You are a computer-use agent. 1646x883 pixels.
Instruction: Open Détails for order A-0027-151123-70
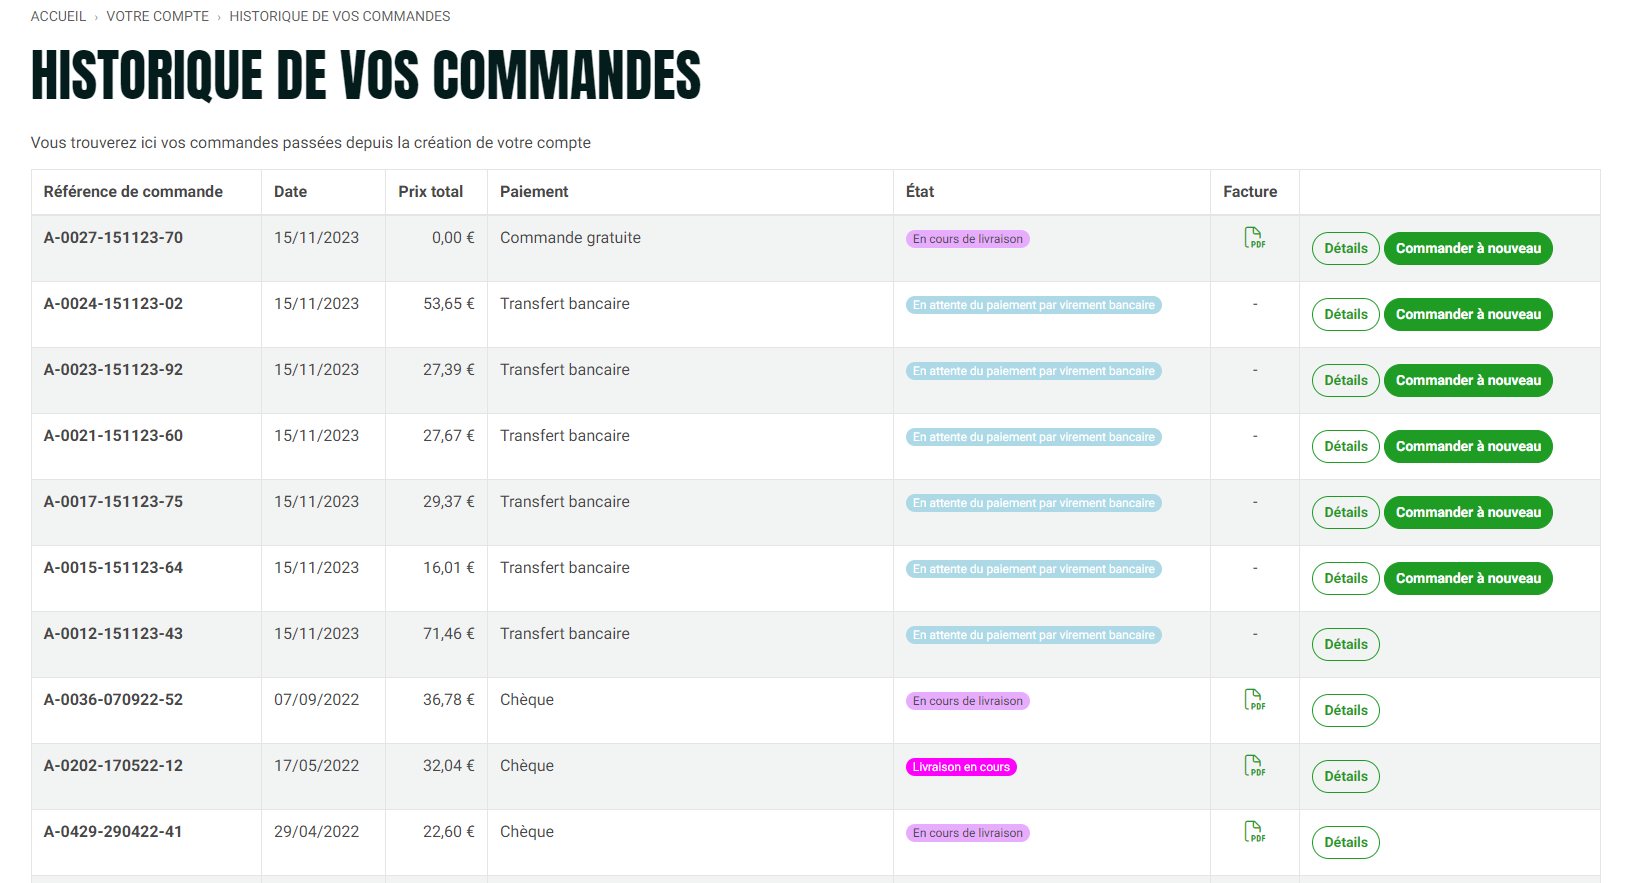(x=1345, y=249)
